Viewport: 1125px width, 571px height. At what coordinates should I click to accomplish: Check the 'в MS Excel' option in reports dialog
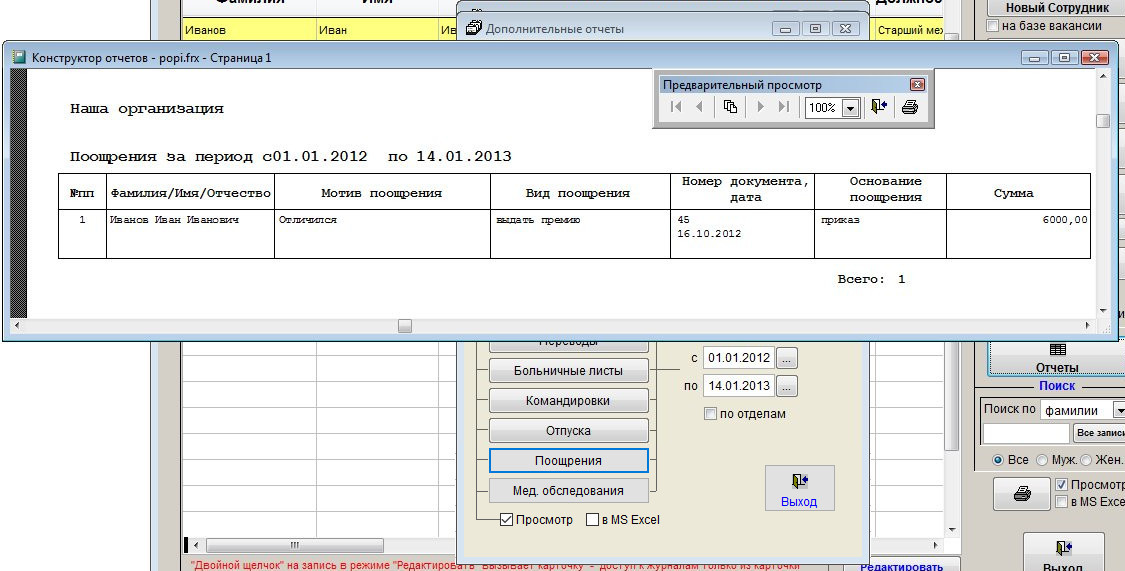click(x=593, y=520)
